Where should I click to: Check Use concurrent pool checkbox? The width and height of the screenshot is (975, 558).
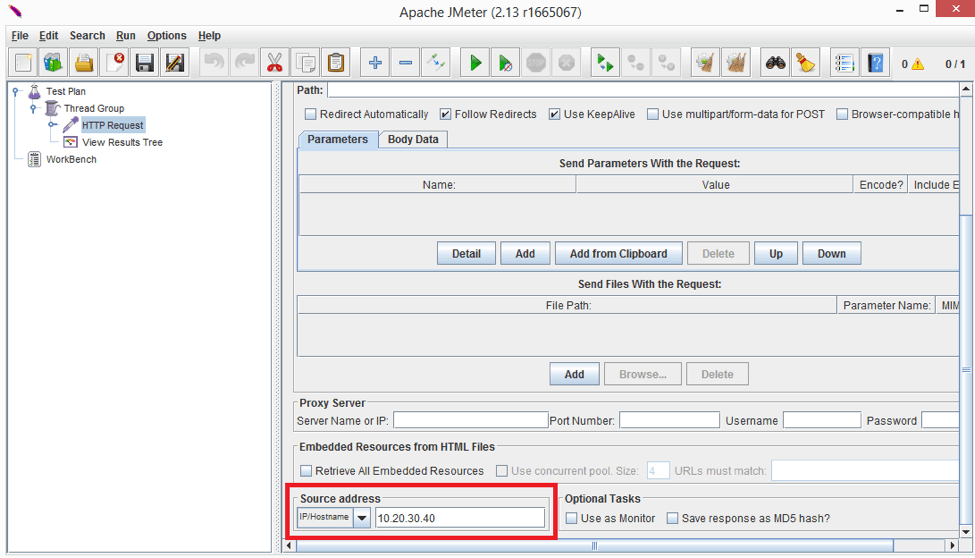[x=502, y=471]
